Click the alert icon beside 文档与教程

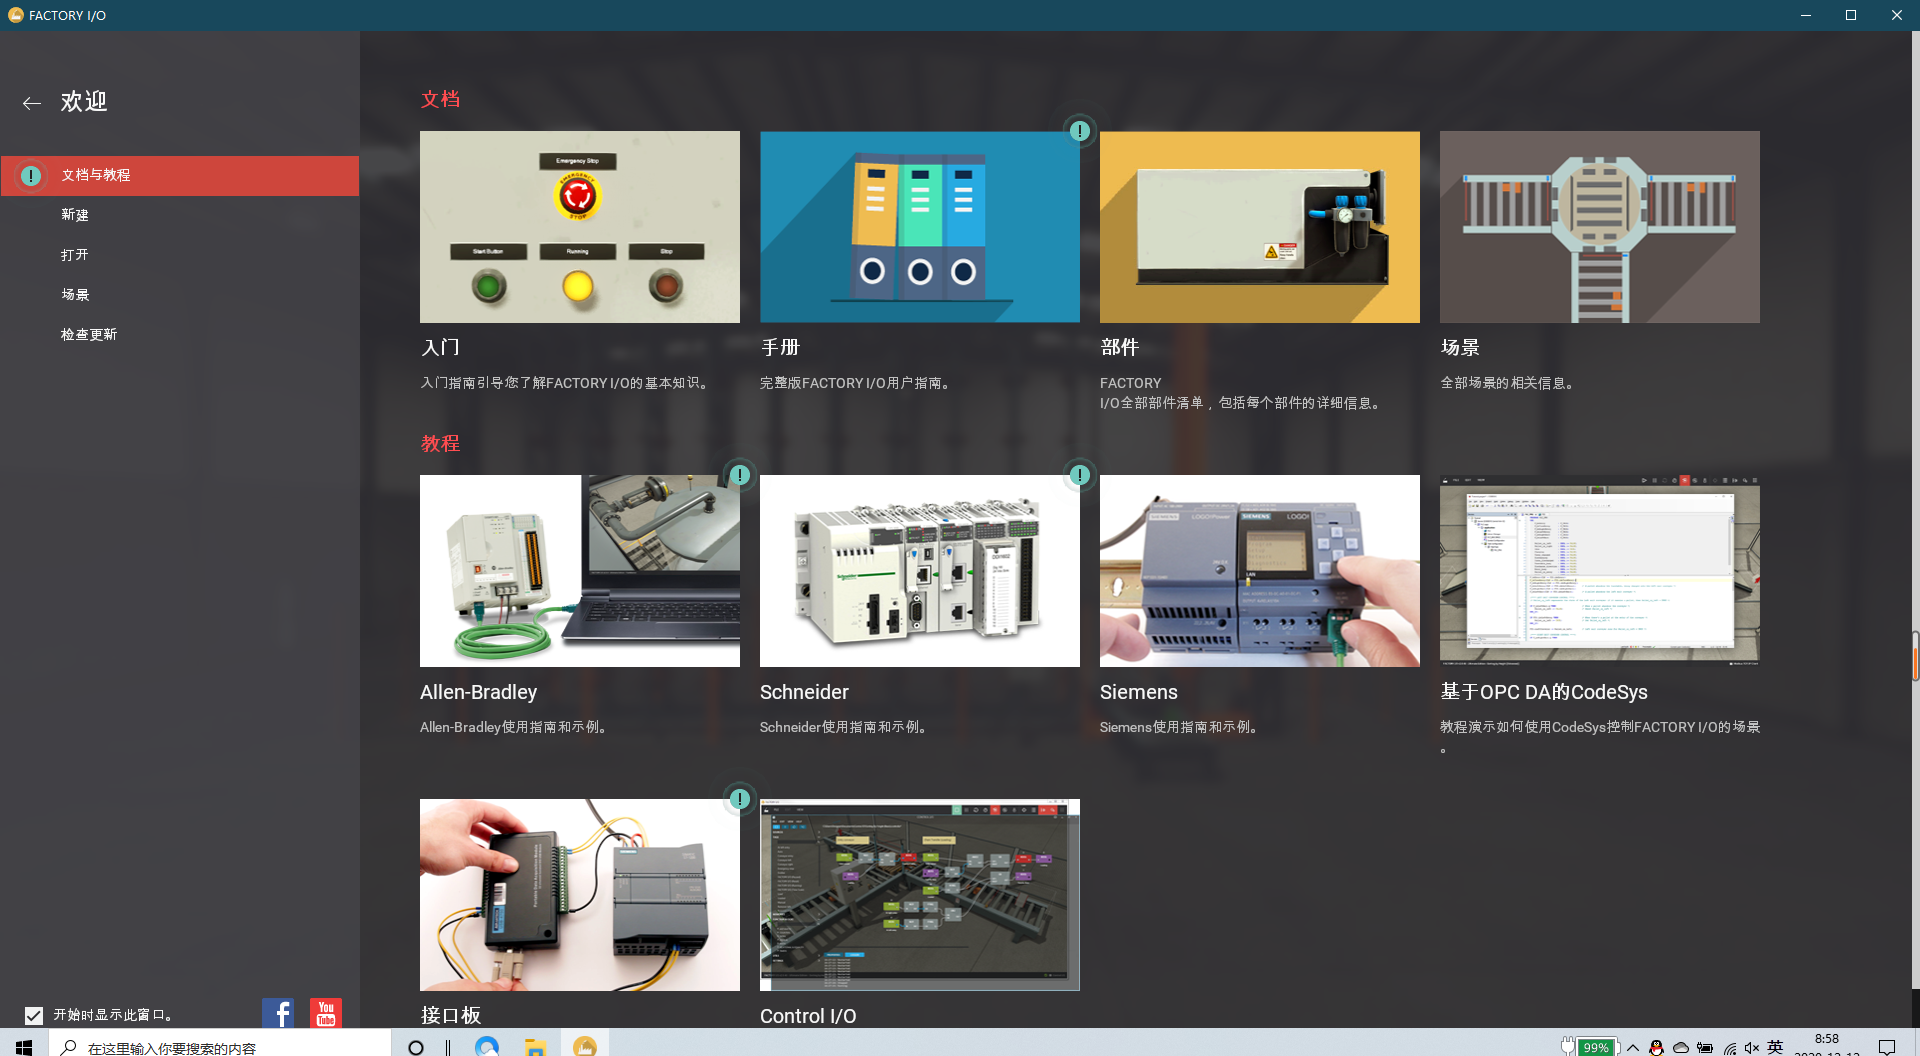(31, 176)
